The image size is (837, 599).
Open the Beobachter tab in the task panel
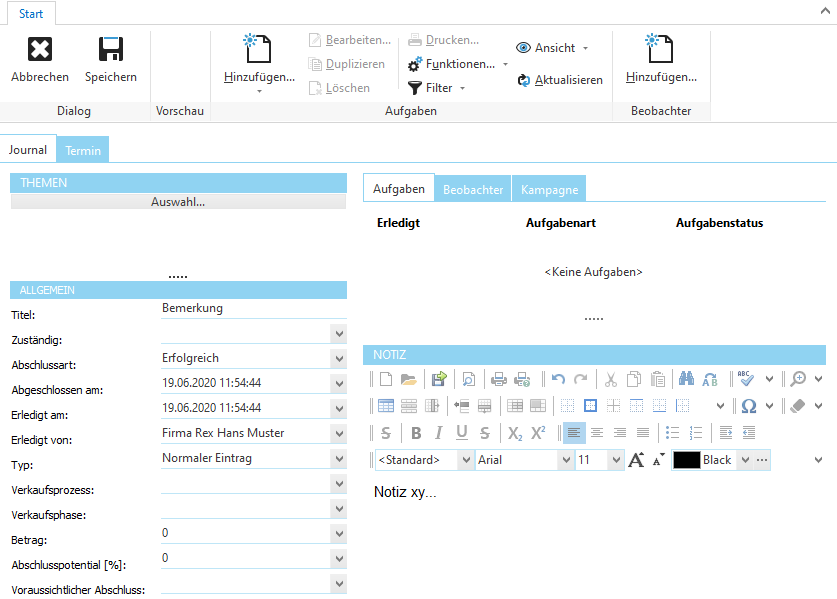(x=472, y=188)
